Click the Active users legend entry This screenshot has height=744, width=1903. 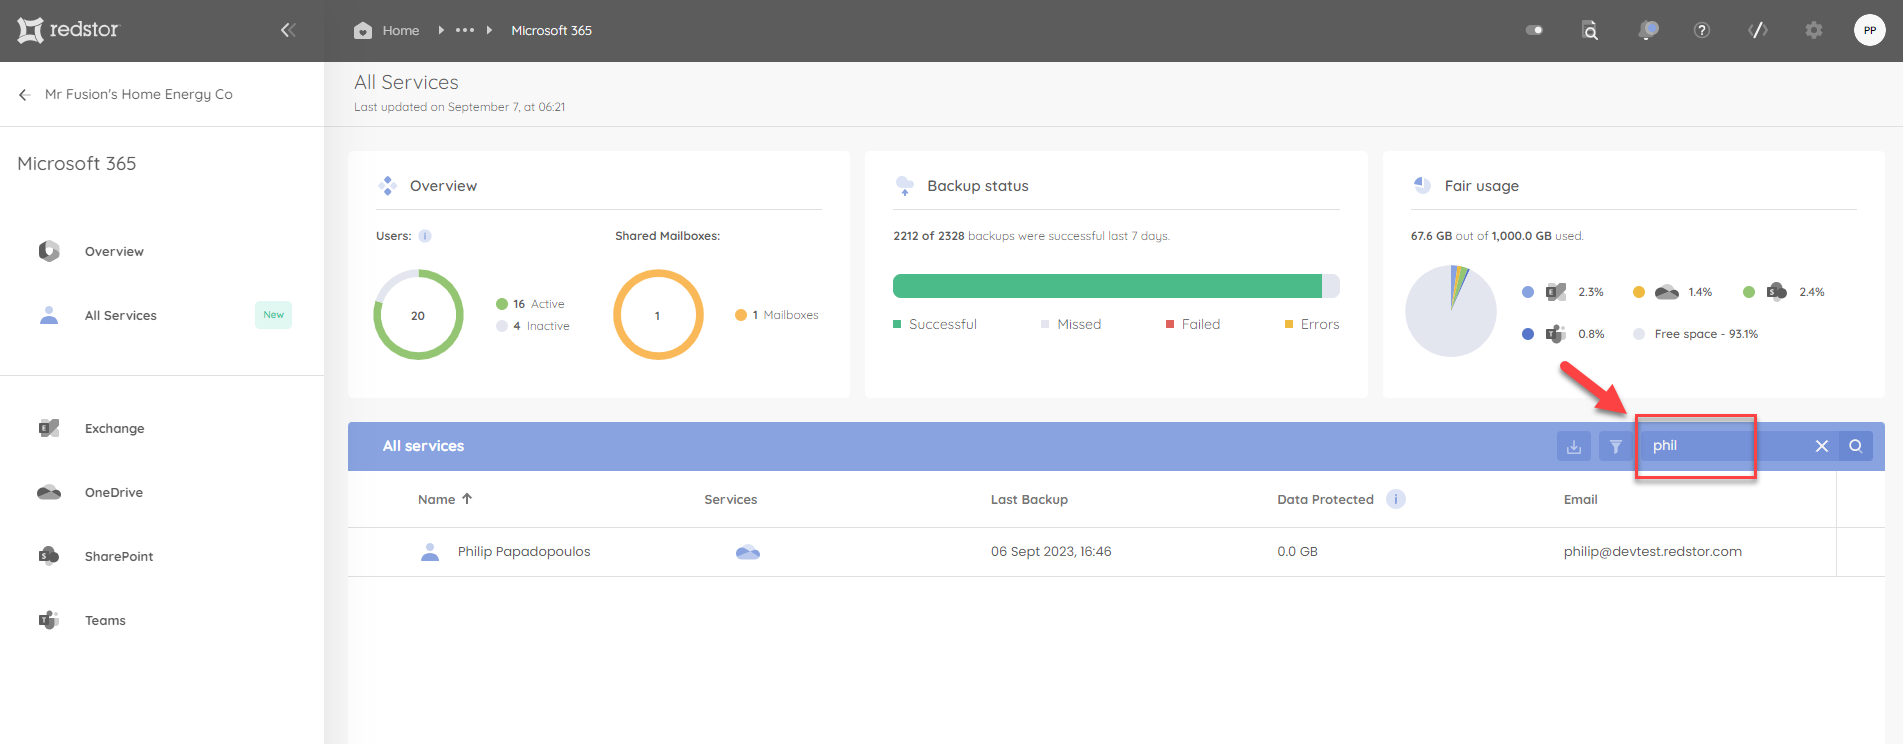tap(530, 304)
